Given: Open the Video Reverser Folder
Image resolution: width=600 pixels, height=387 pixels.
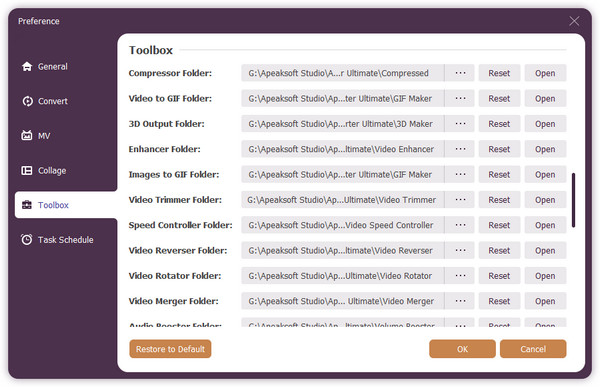Looking at the screenshot, I should 545,250.
